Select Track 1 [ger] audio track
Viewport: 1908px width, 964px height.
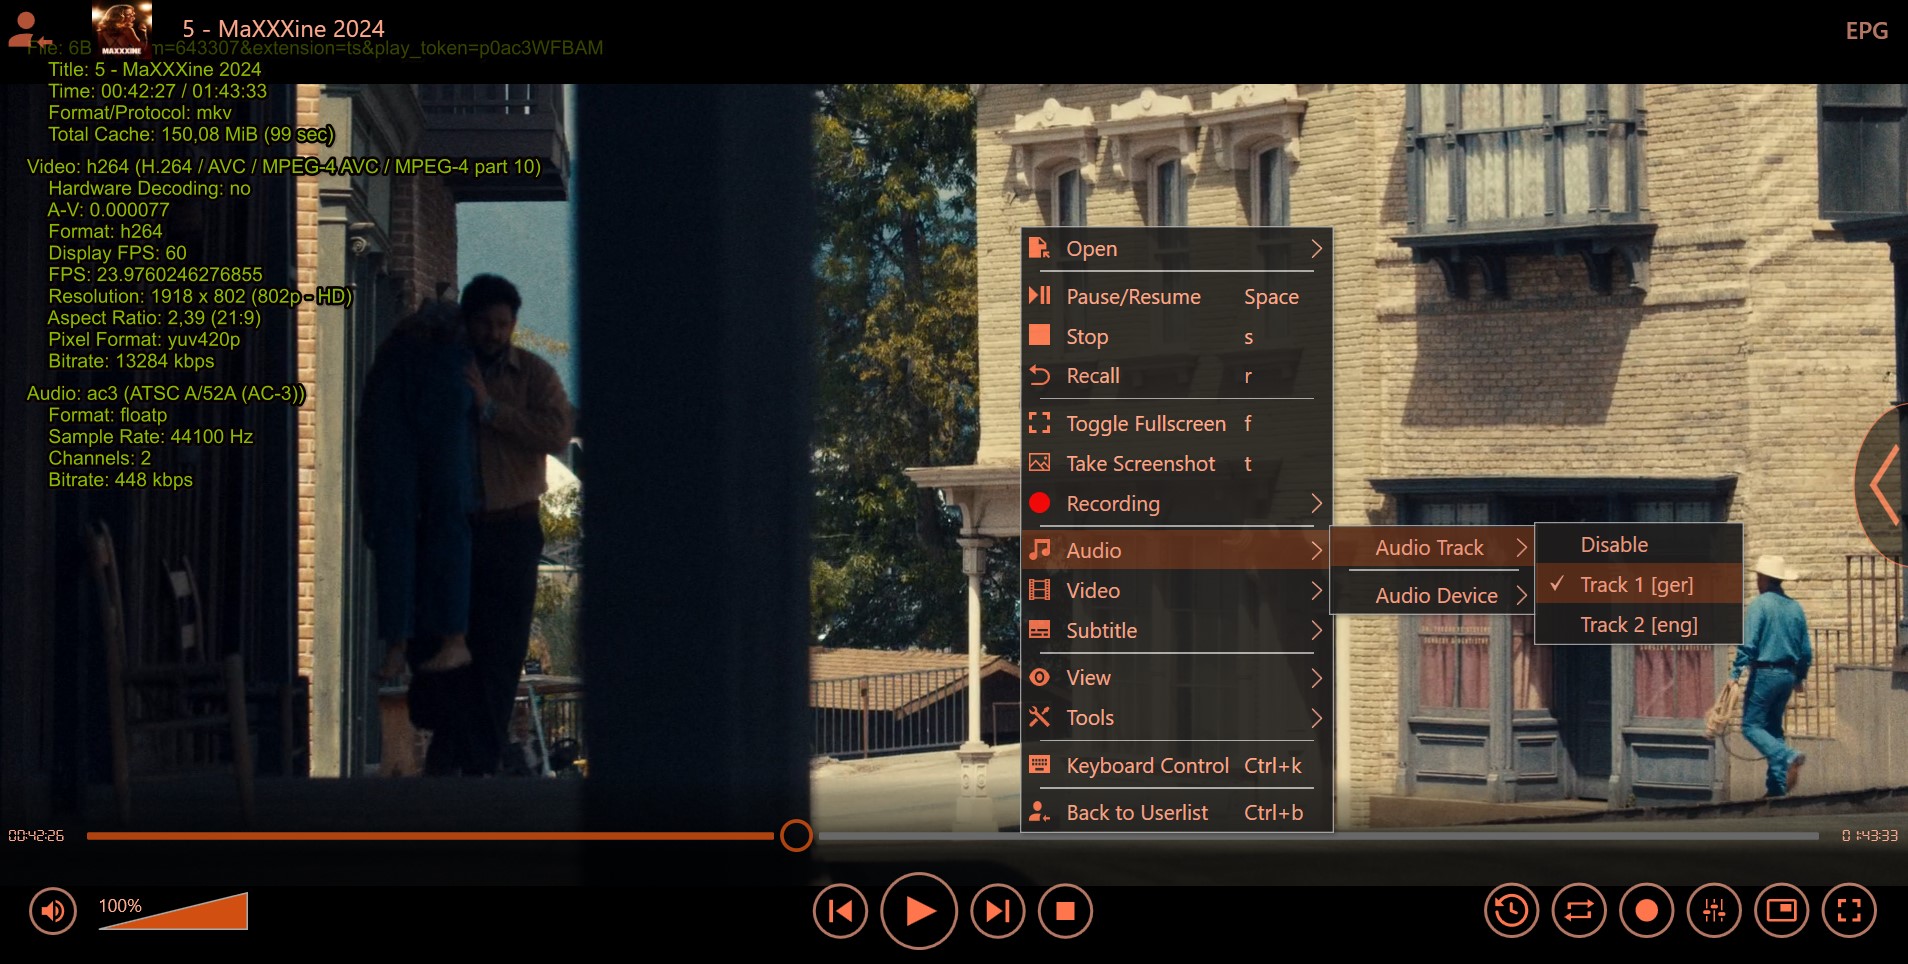(1638, 585)
